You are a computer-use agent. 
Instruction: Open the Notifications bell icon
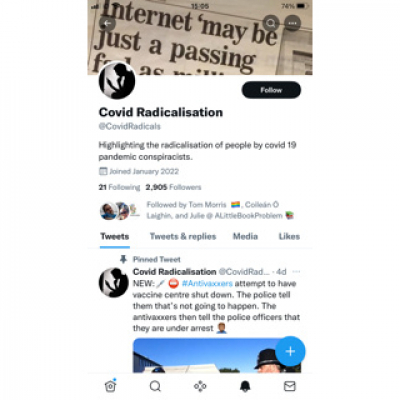tap(245, 386)
